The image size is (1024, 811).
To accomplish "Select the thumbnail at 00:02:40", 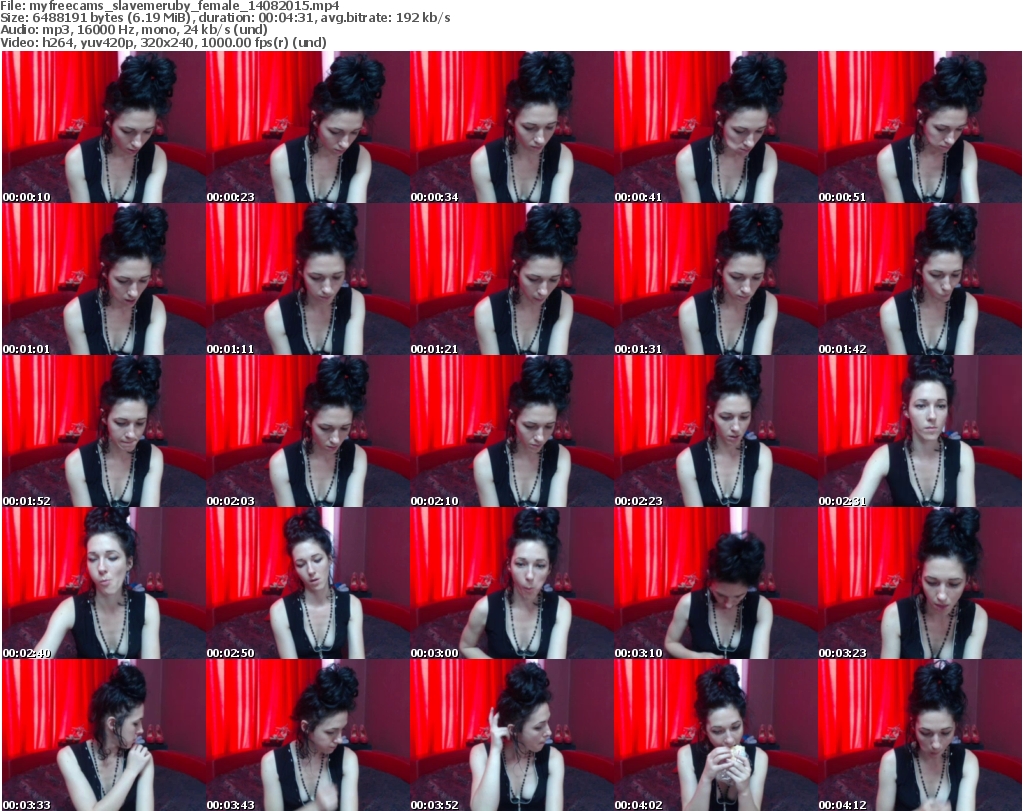I will point(104,583).
